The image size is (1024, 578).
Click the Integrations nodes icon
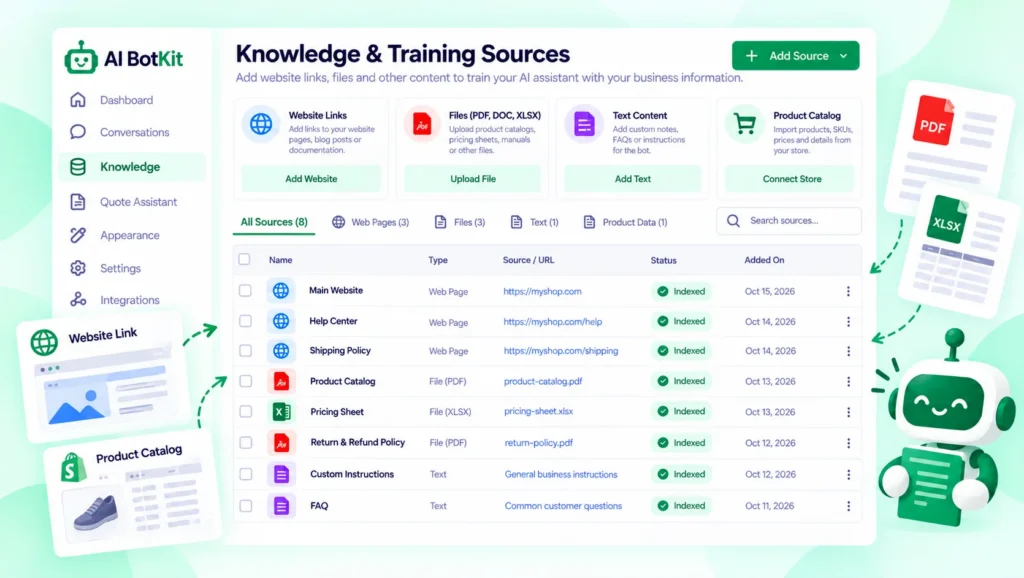point(78,300)
